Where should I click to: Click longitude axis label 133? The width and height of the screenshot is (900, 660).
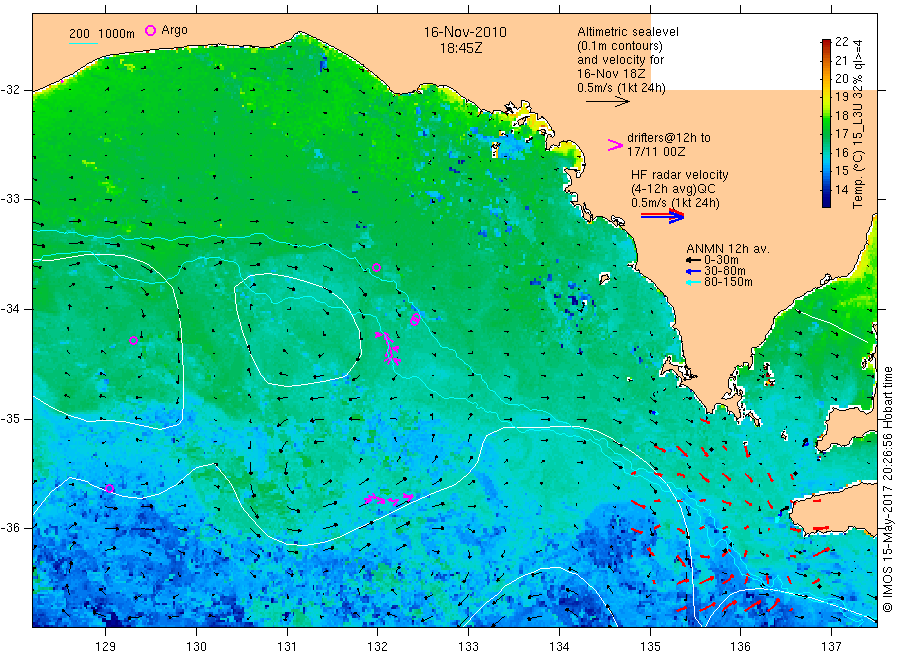pos(468,647)
